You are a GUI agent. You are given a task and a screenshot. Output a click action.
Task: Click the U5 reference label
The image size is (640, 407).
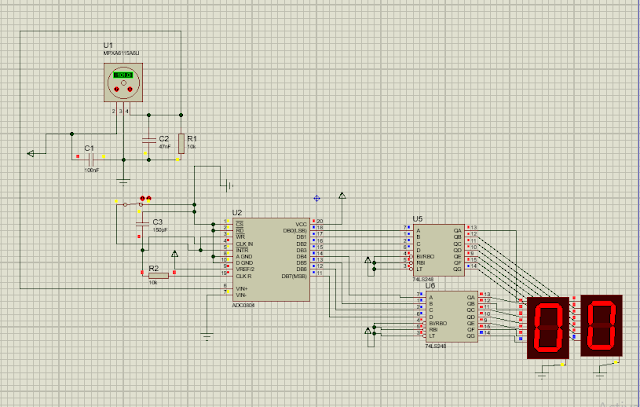tap(418, 219)
